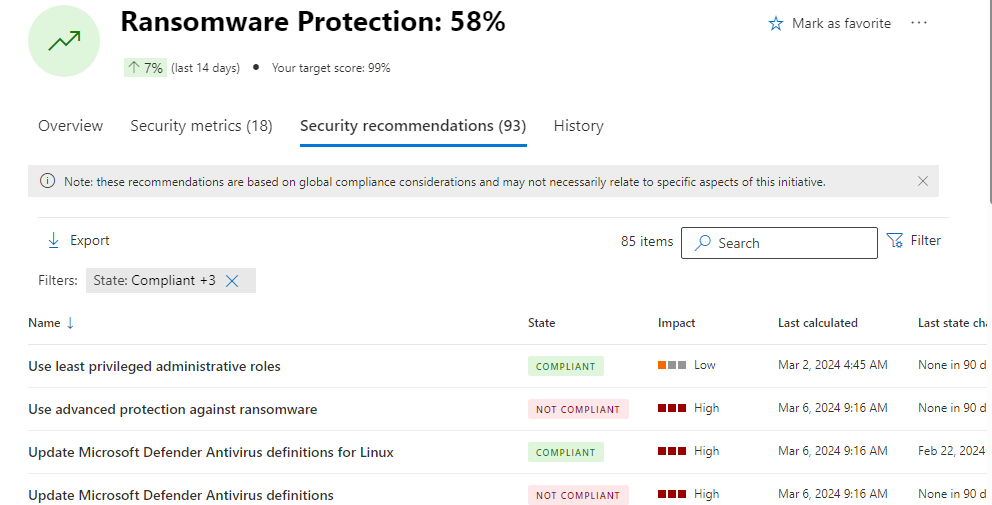
Task: Click the Last calculated column header
Action: 817,323
